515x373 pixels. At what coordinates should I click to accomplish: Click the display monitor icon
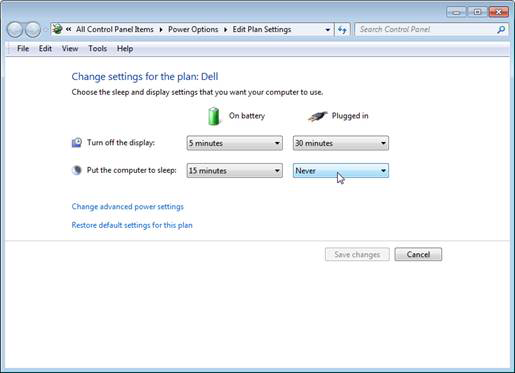(77, 143)
